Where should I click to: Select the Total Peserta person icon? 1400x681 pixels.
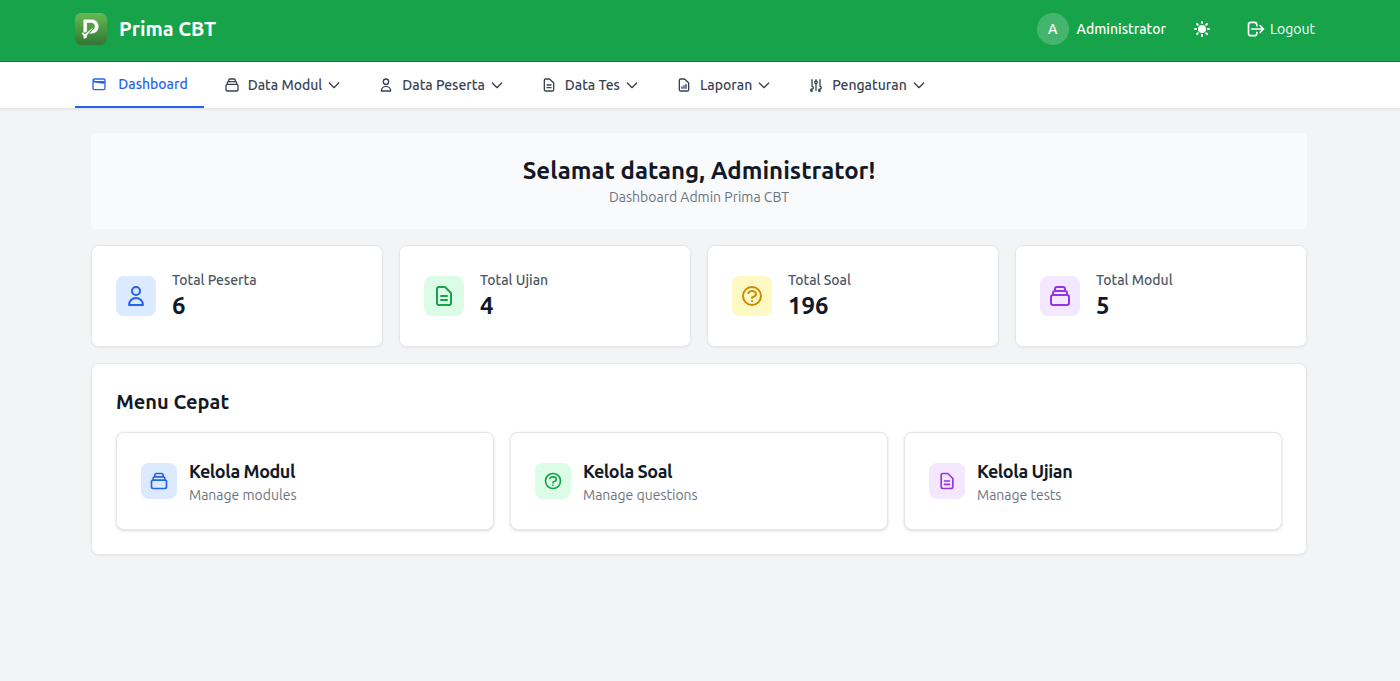tap(136, 296)
